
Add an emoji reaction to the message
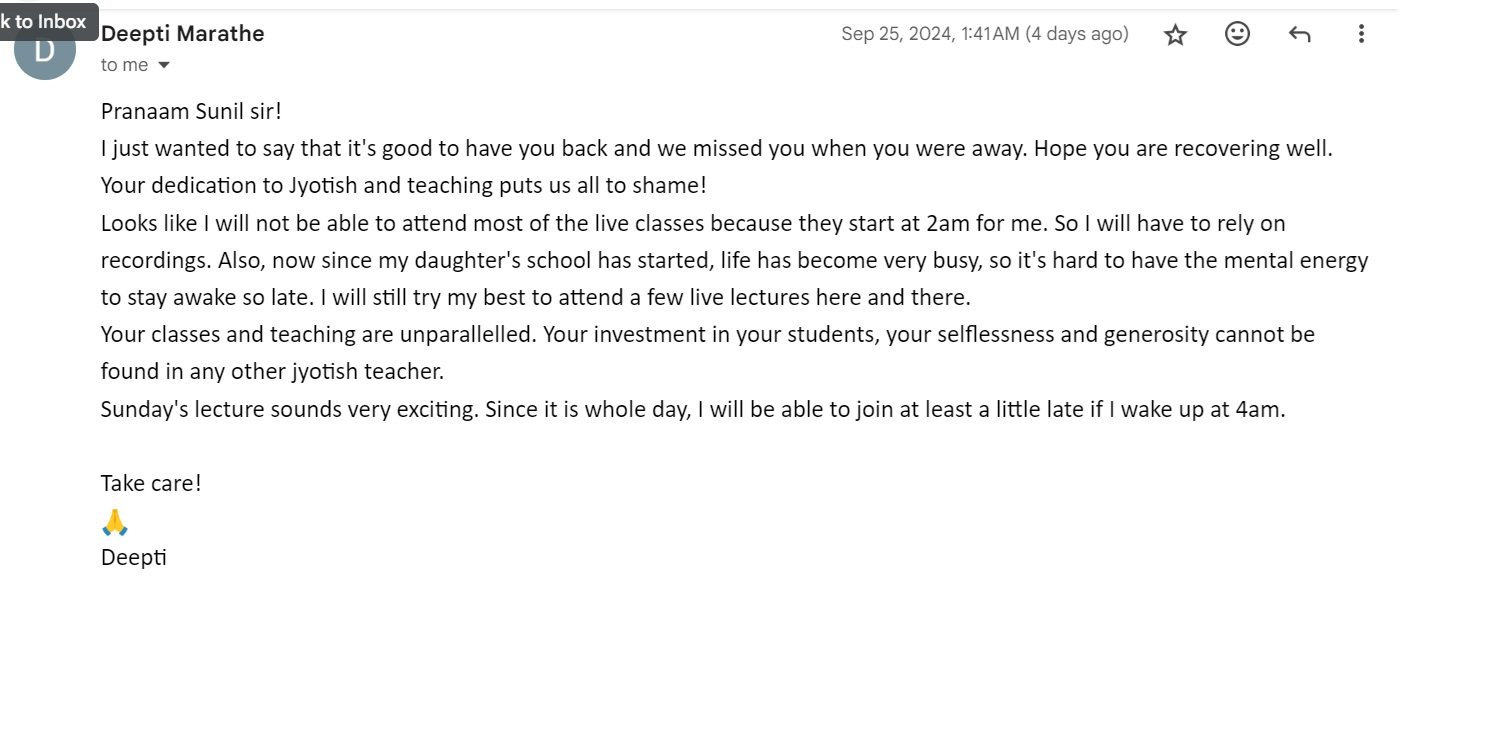coord(1237,34)
